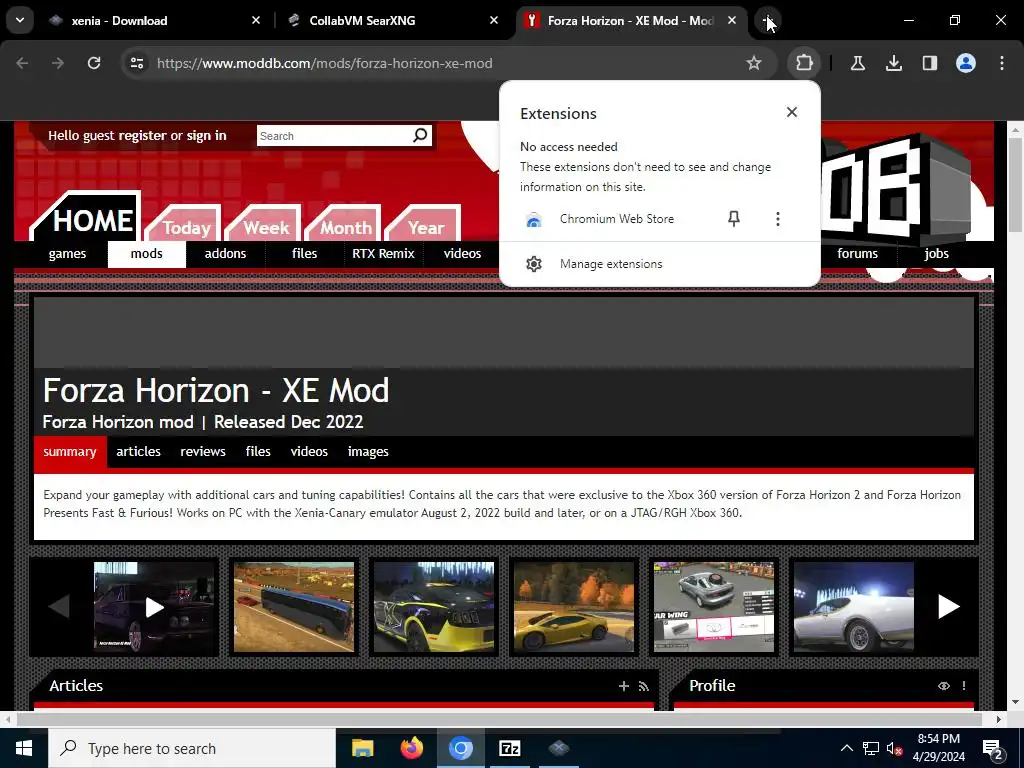The width and height of the screenshot is (1024, 768).
Task: Click the Profile follow eye icon
Action: (944, 686)
